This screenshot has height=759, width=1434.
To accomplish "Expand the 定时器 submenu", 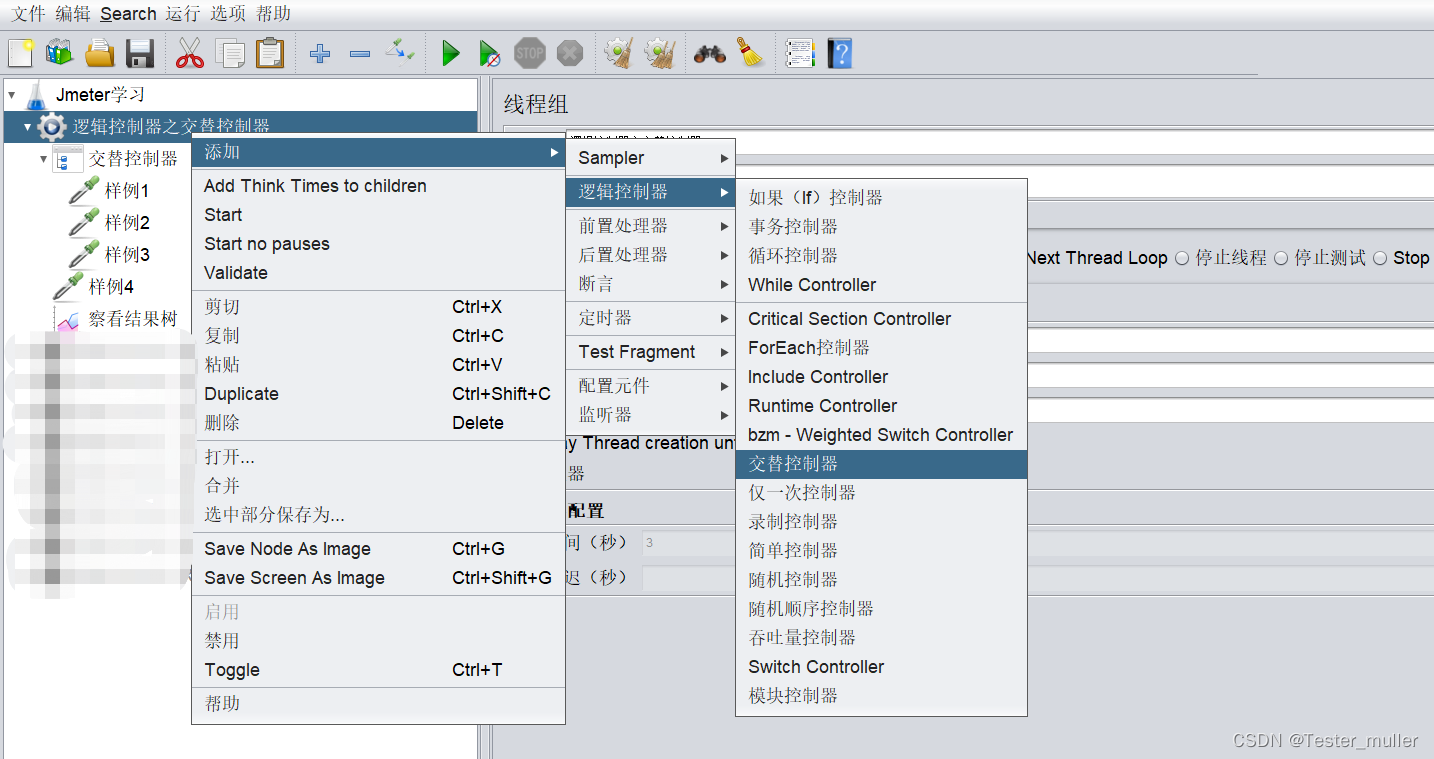I will click(651, 318).
